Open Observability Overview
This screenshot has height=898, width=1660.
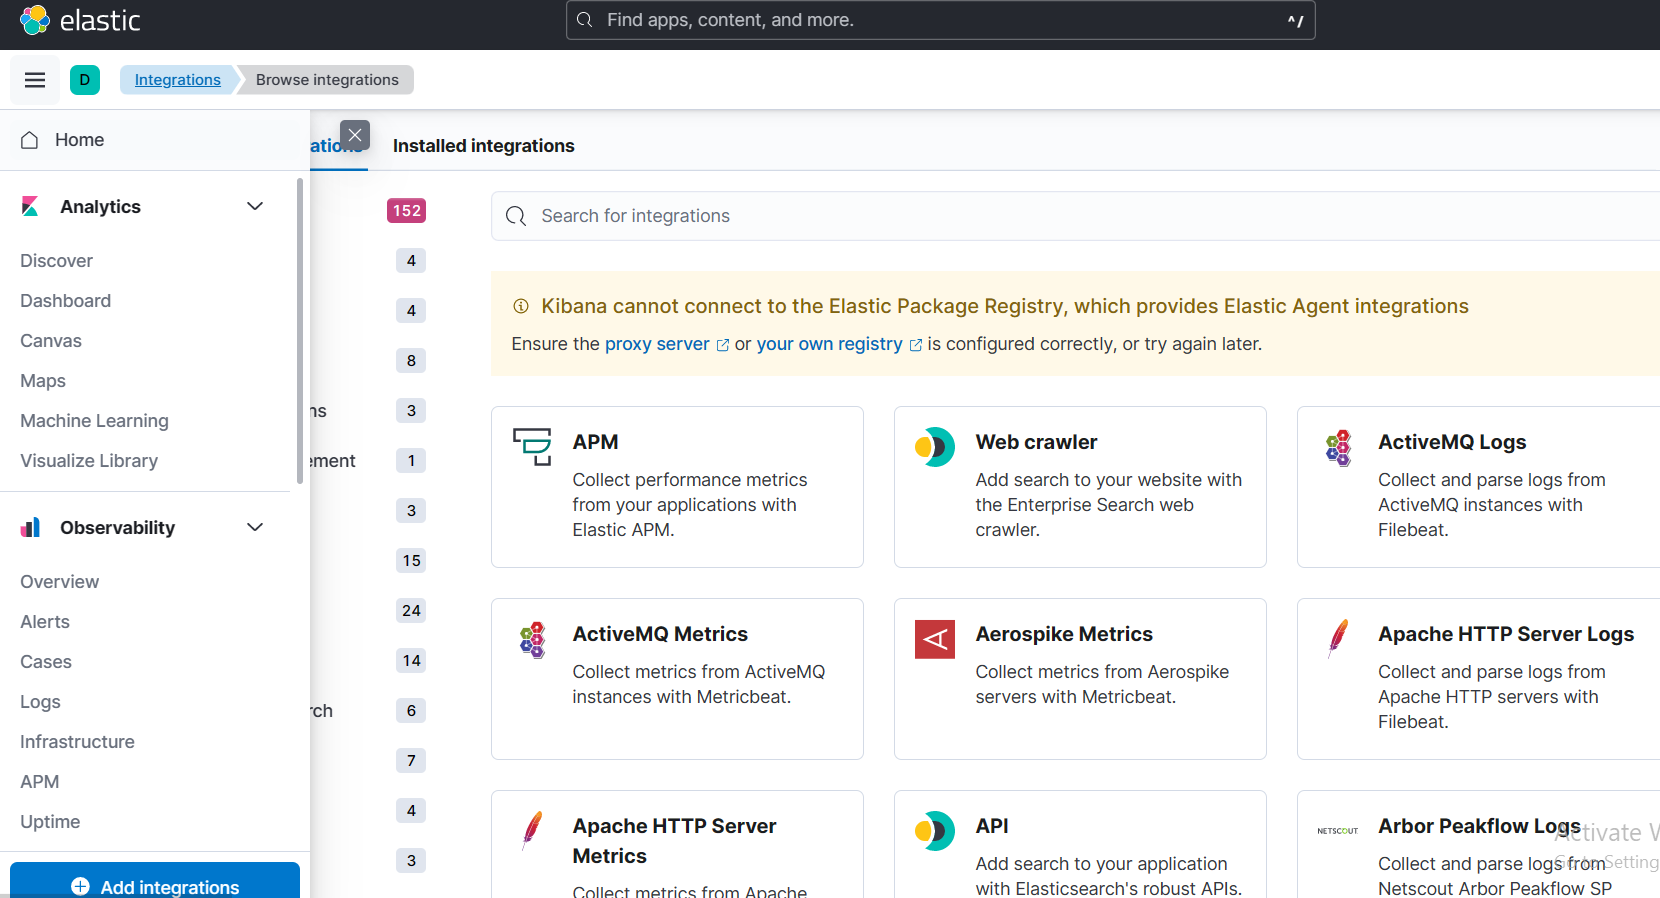(59, 582)
